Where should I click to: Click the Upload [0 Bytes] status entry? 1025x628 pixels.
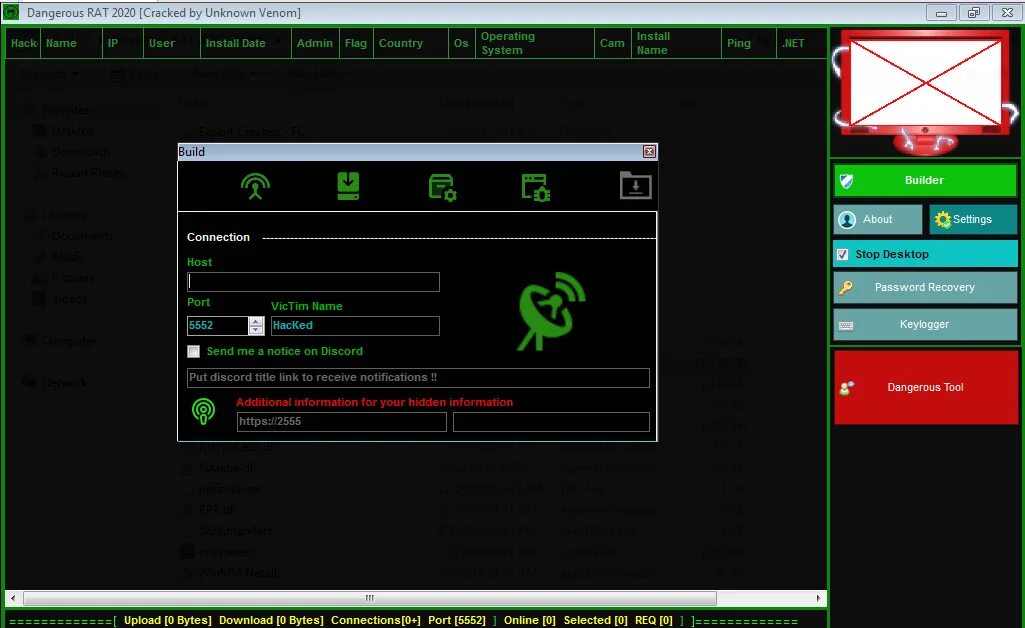point(167,620)
